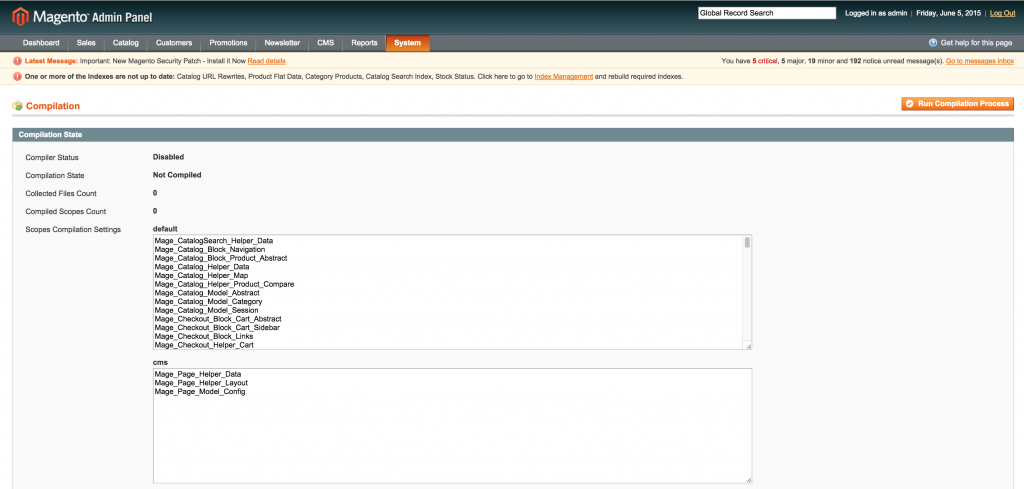Click the 5 critical messages count
The width and height of the screenshot is (1024, 489).
(763, 61)
